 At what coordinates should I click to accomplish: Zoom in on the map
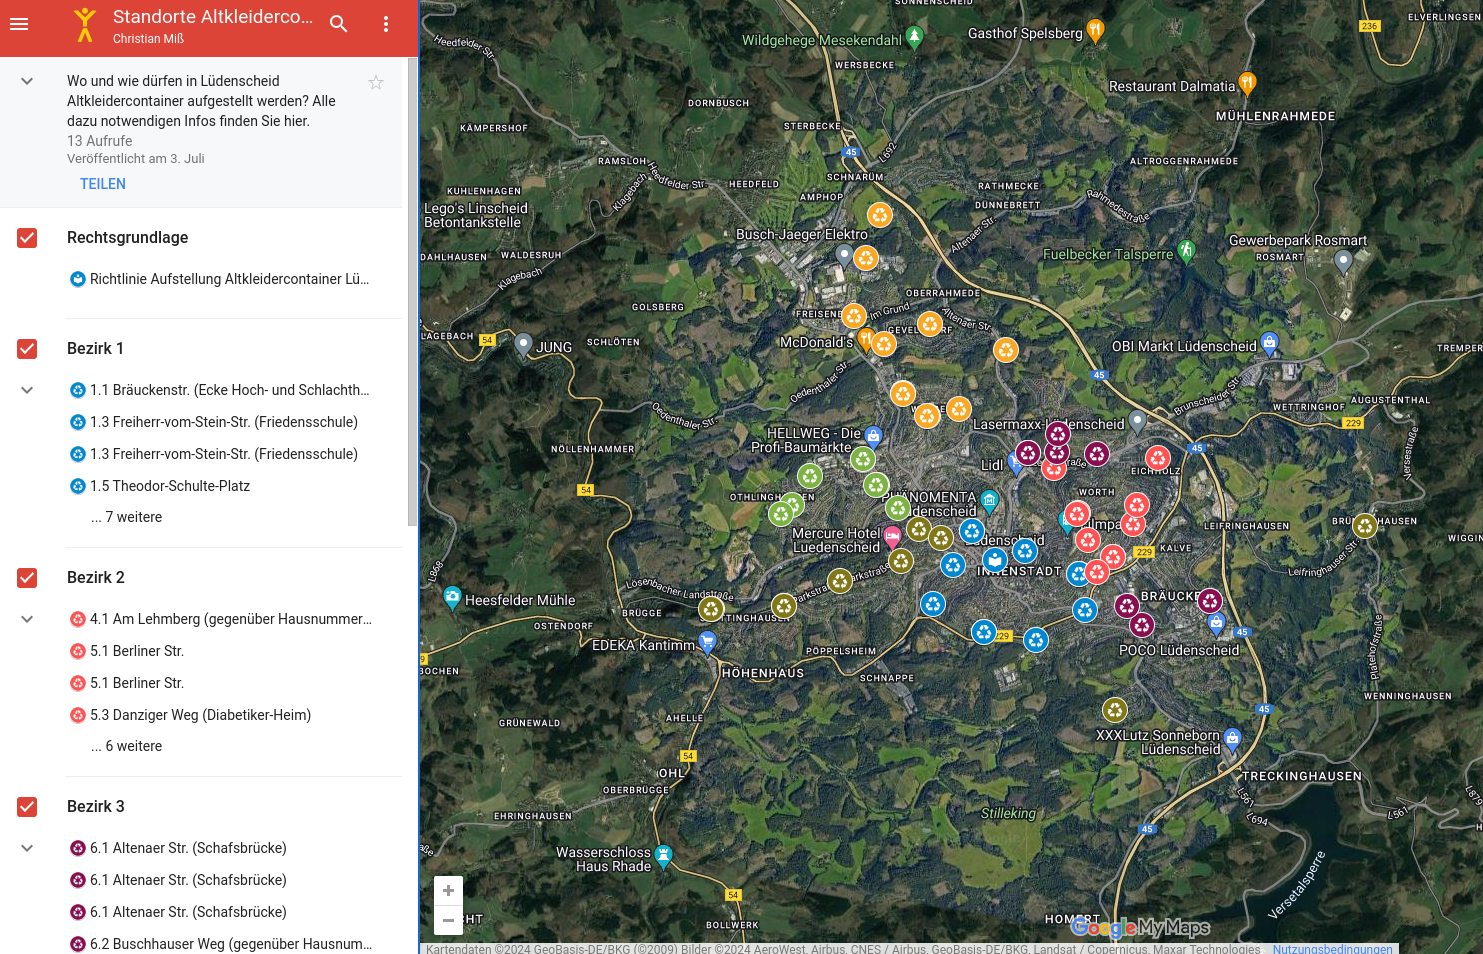(448, 890)
